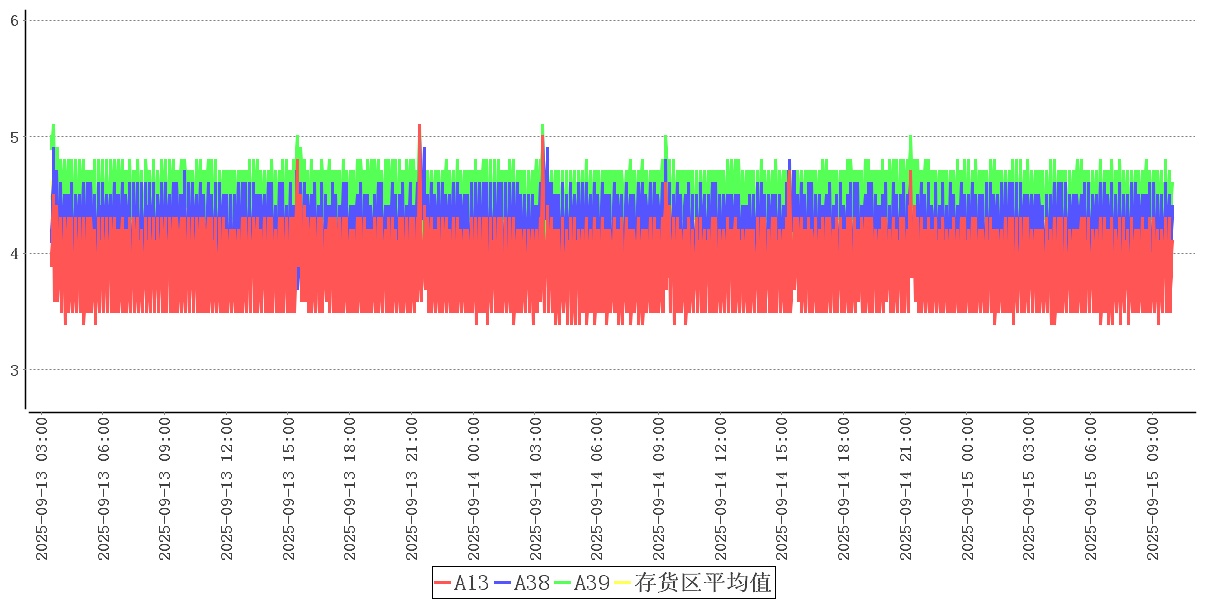Click the yellow 存货区平均值 legend line marker
The image size is (1207, 600).
pyautogui.click(x=622, y=583)
